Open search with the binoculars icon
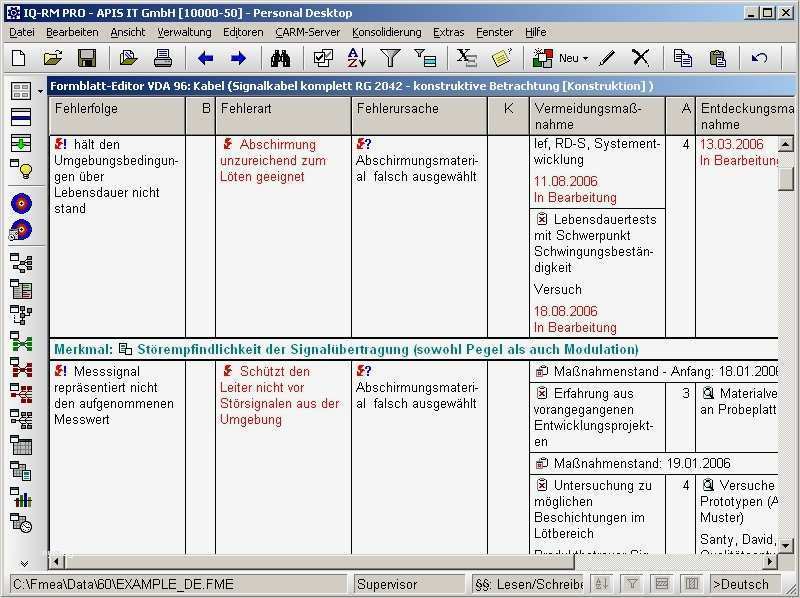800x598 pixels. point(280,58)
